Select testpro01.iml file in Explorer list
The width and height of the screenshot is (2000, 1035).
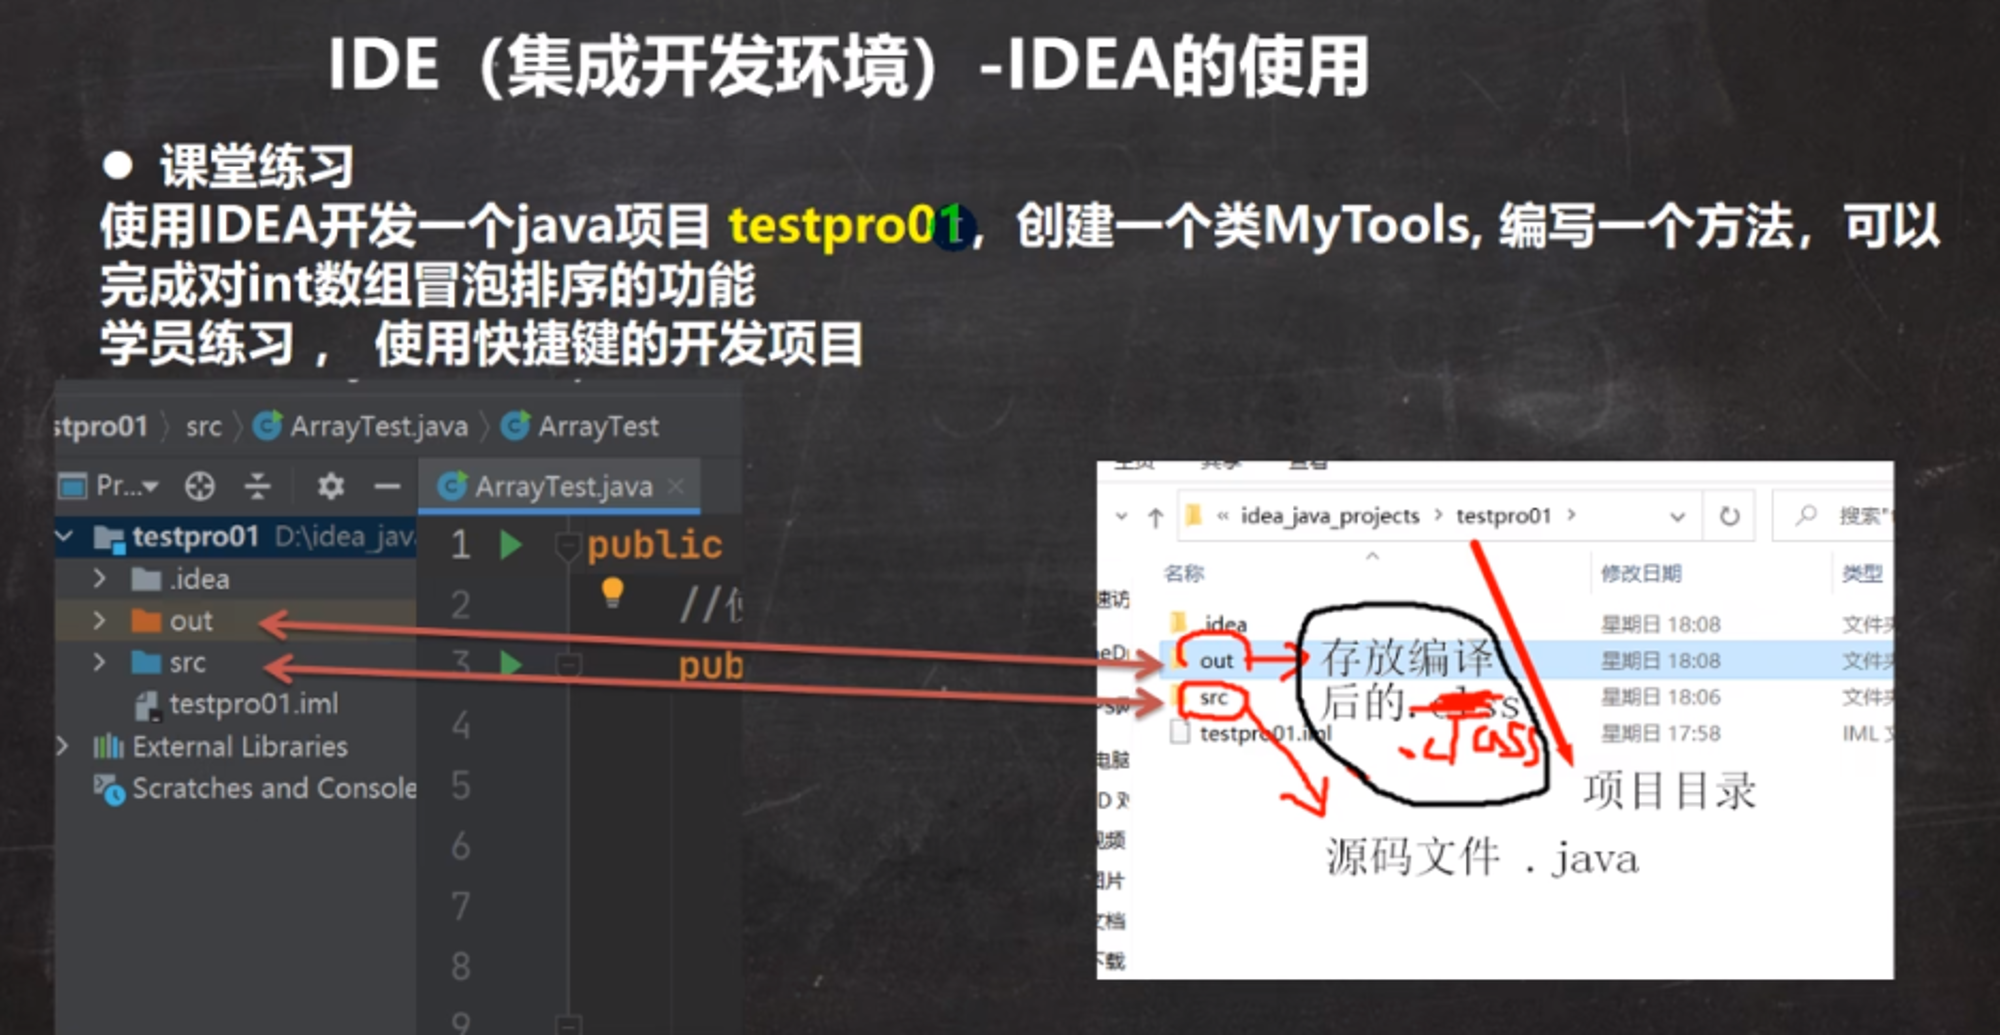click(x=1252, y=734)
